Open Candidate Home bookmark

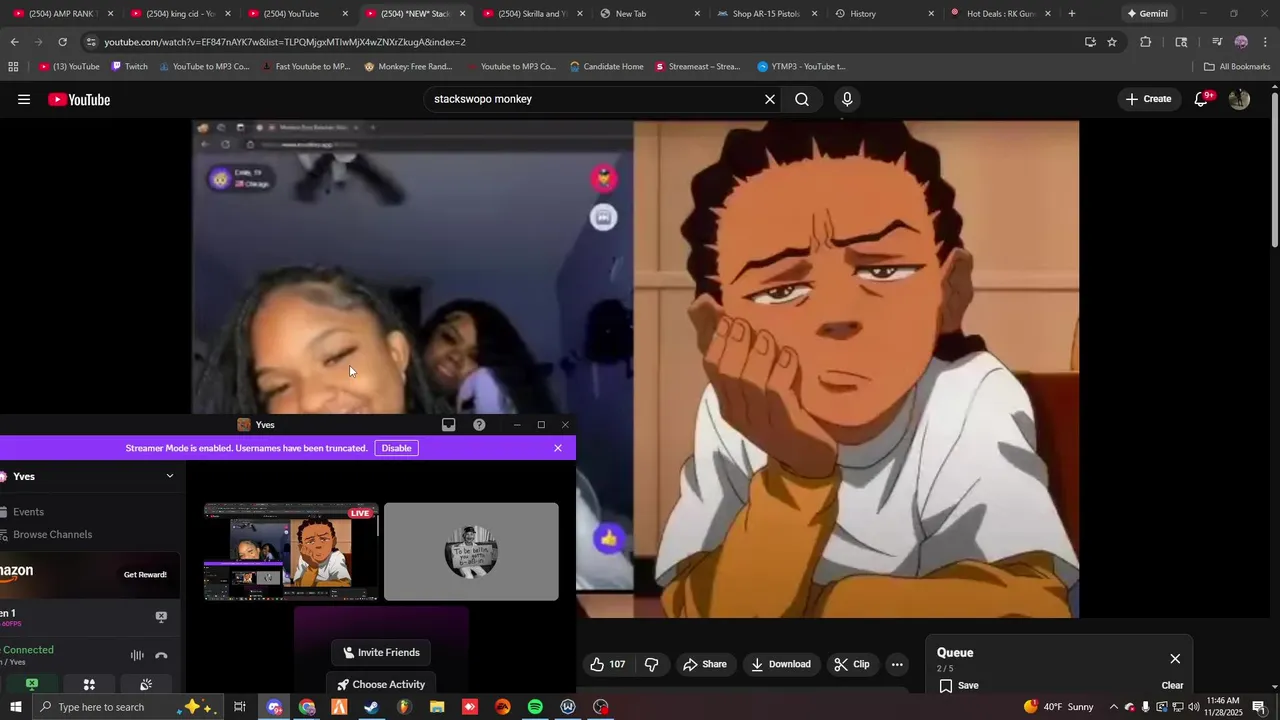(606, 67)
